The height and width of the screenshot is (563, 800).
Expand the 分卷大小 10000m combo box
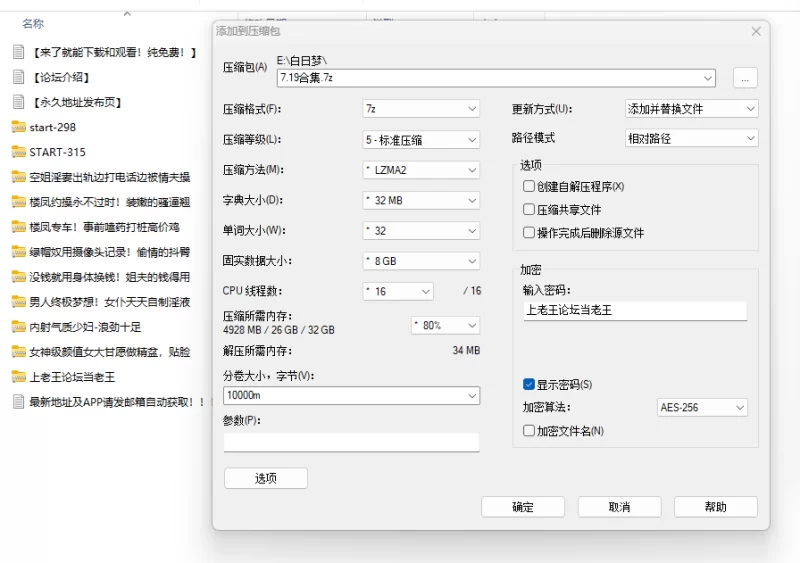[352, 395]
